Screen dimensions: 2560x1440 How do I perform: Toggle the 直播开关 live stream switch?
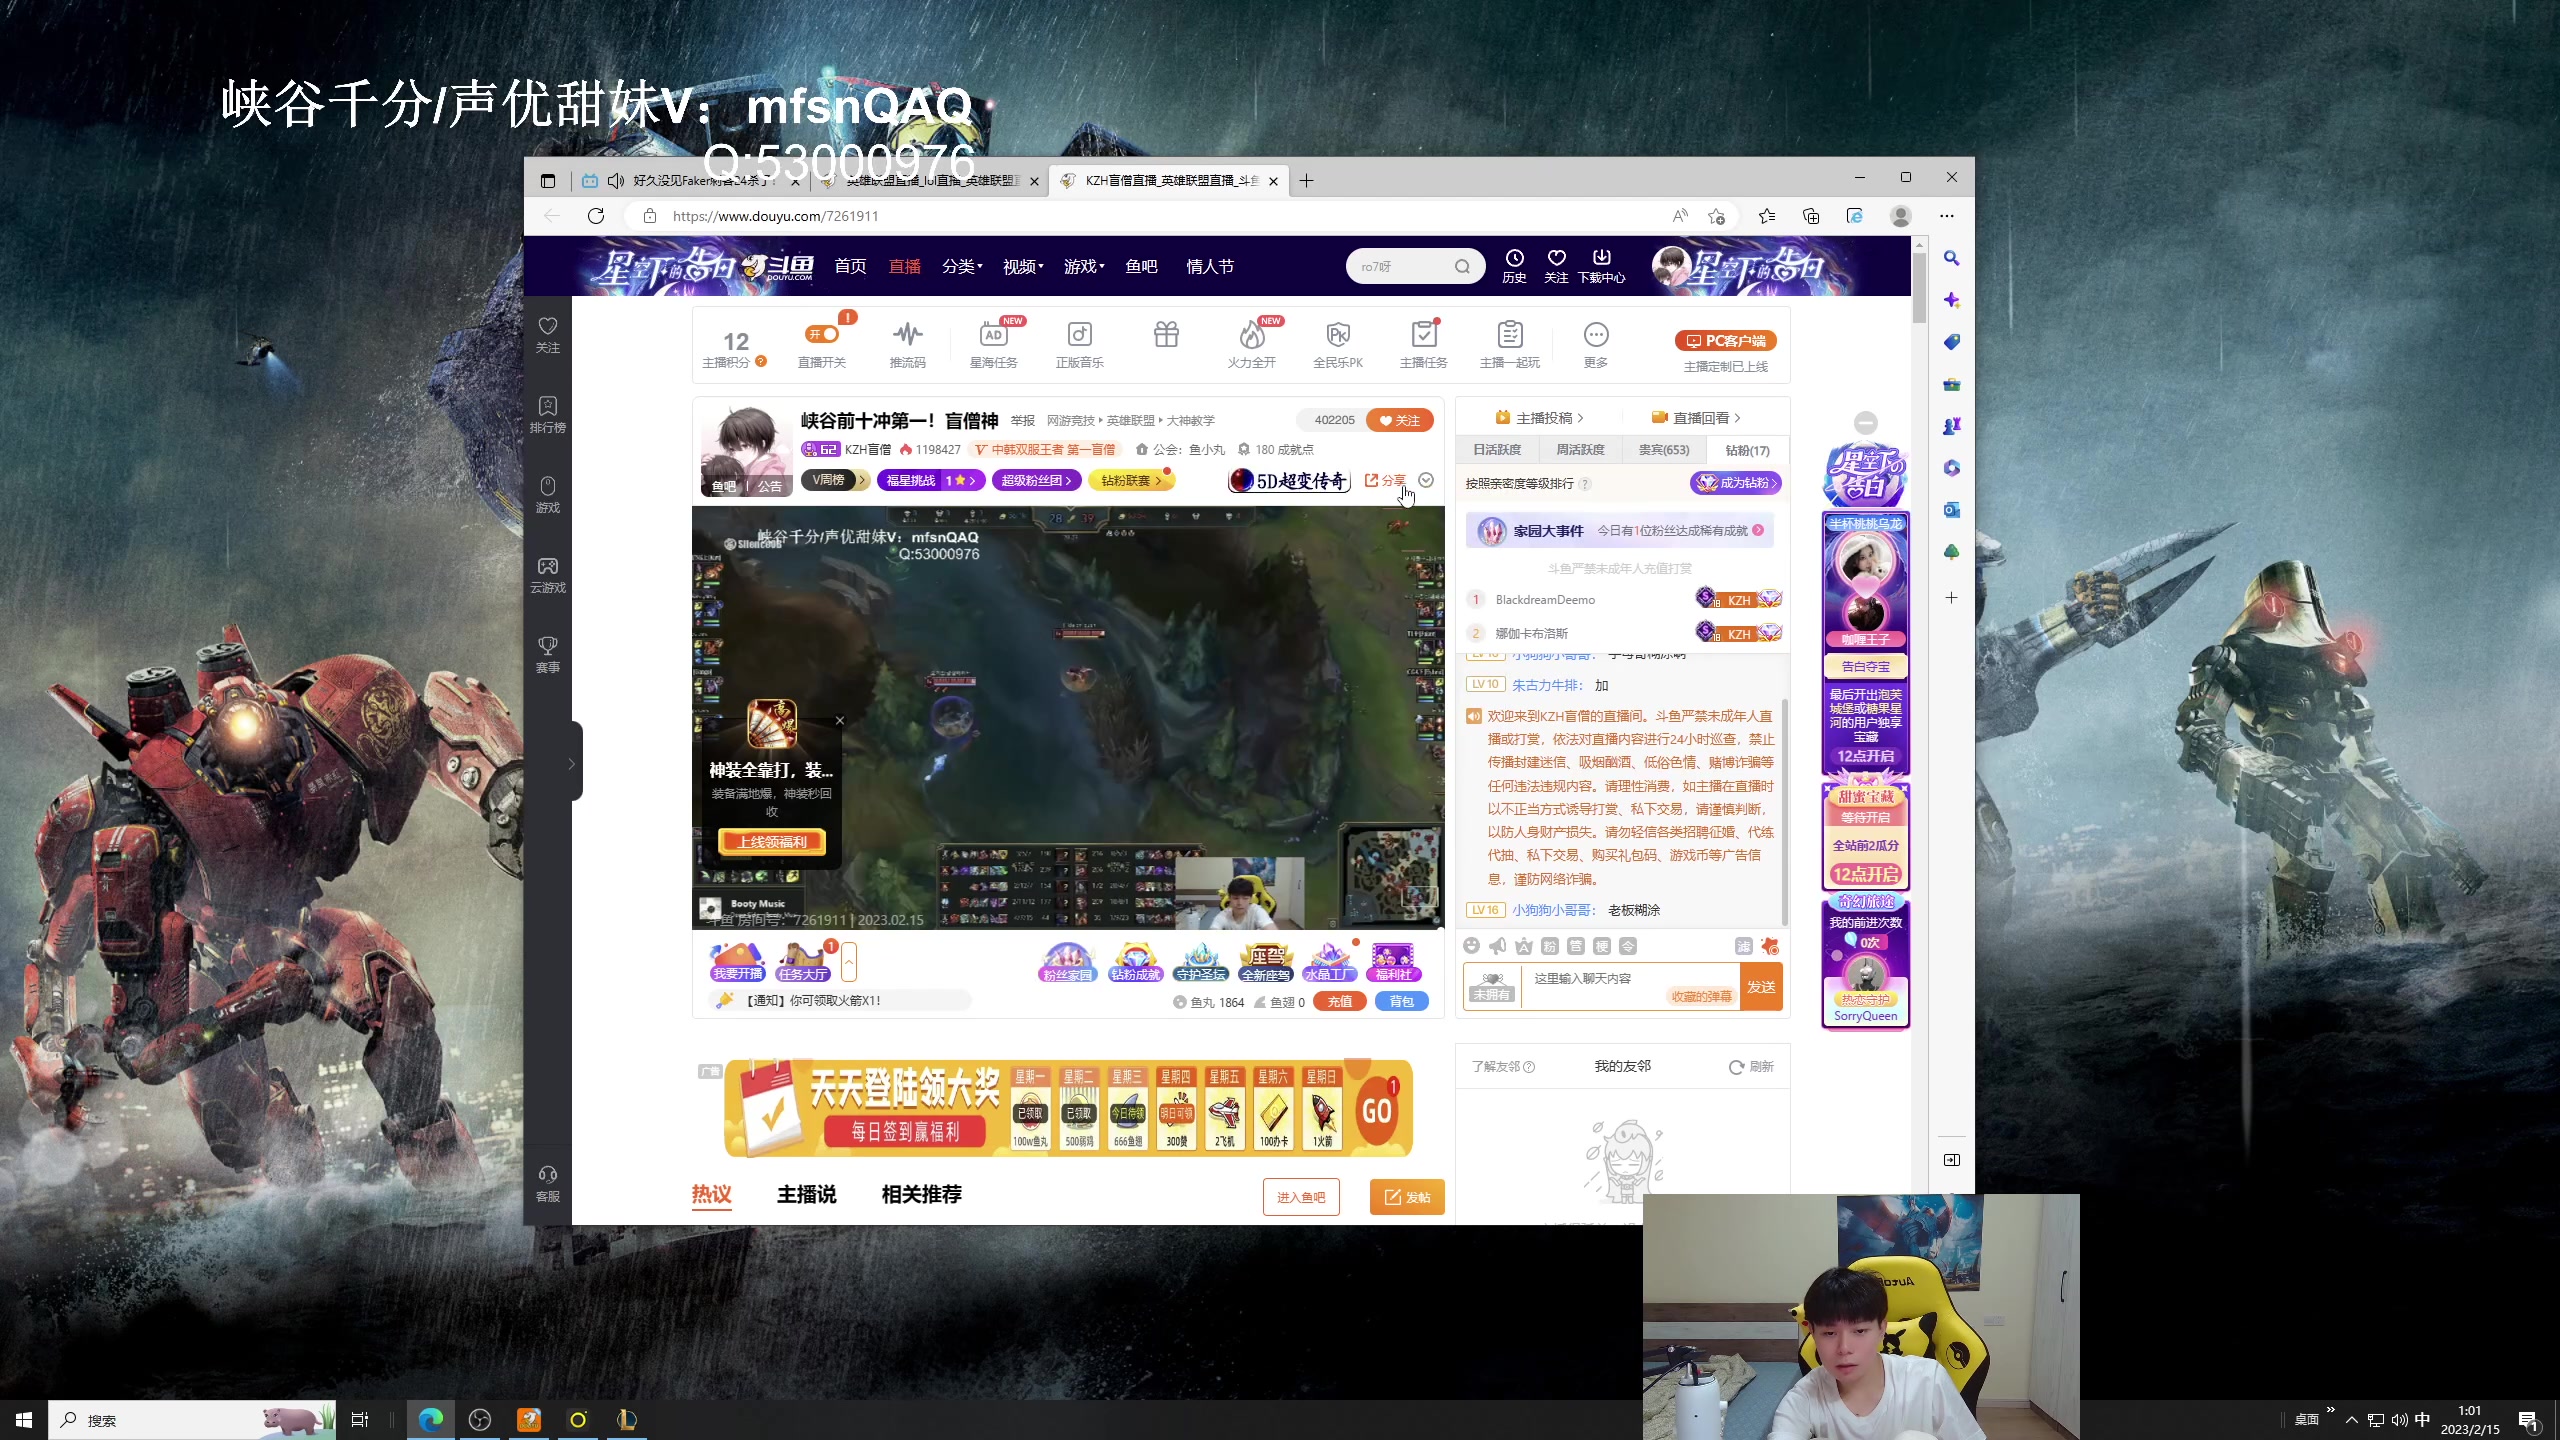point(822,335)
